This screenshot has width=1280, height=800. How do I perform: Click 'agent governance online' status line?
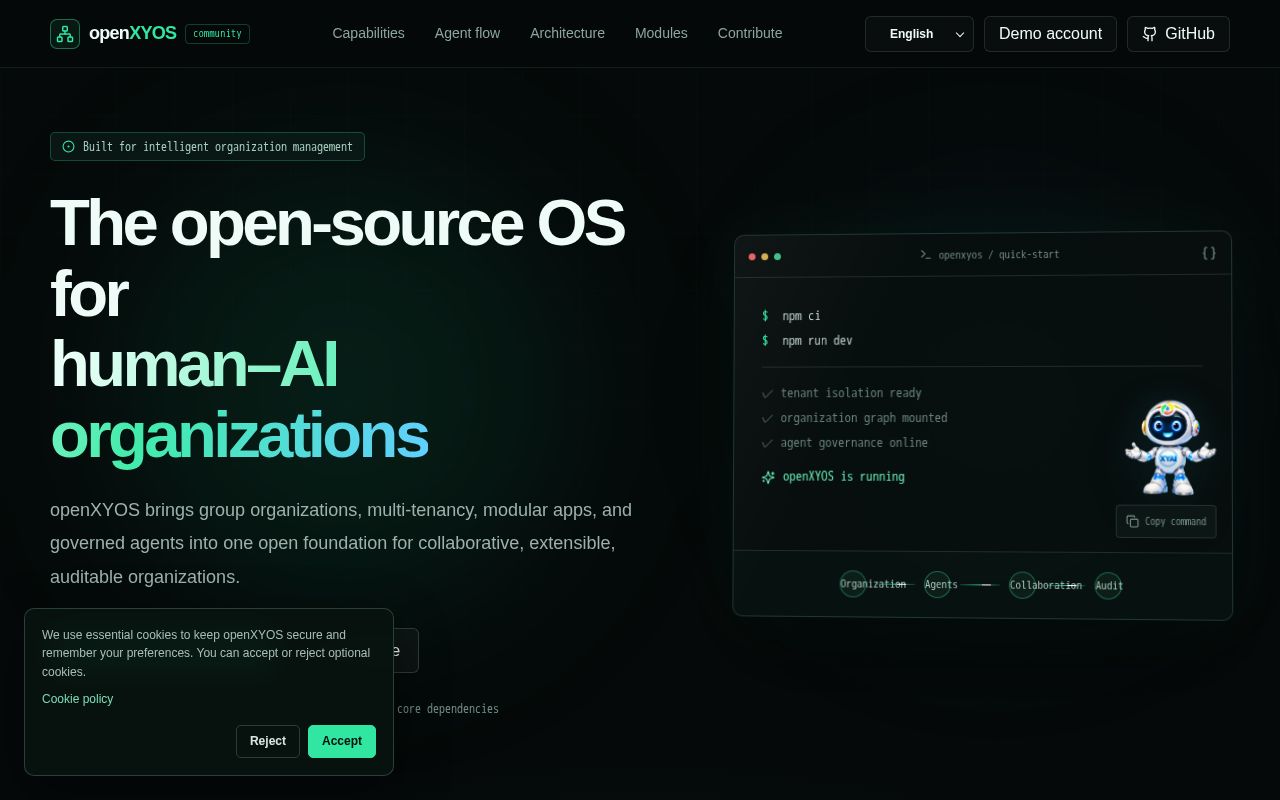tap(844, 443)
